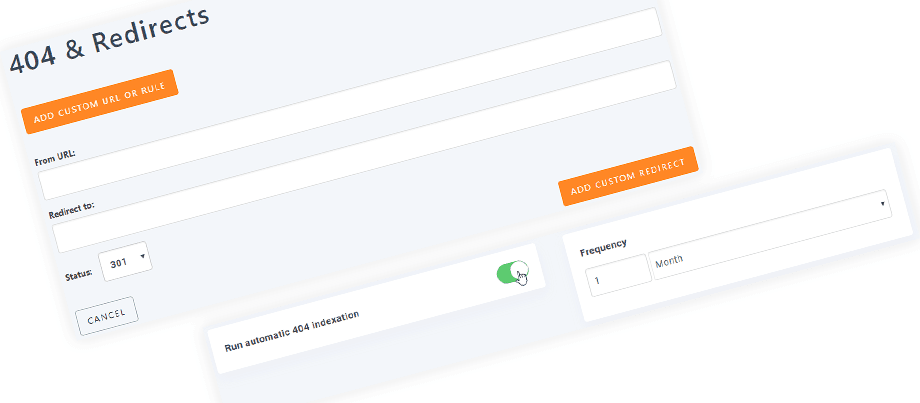
Task: Click the Frequency label
Action: pos(603,247)
